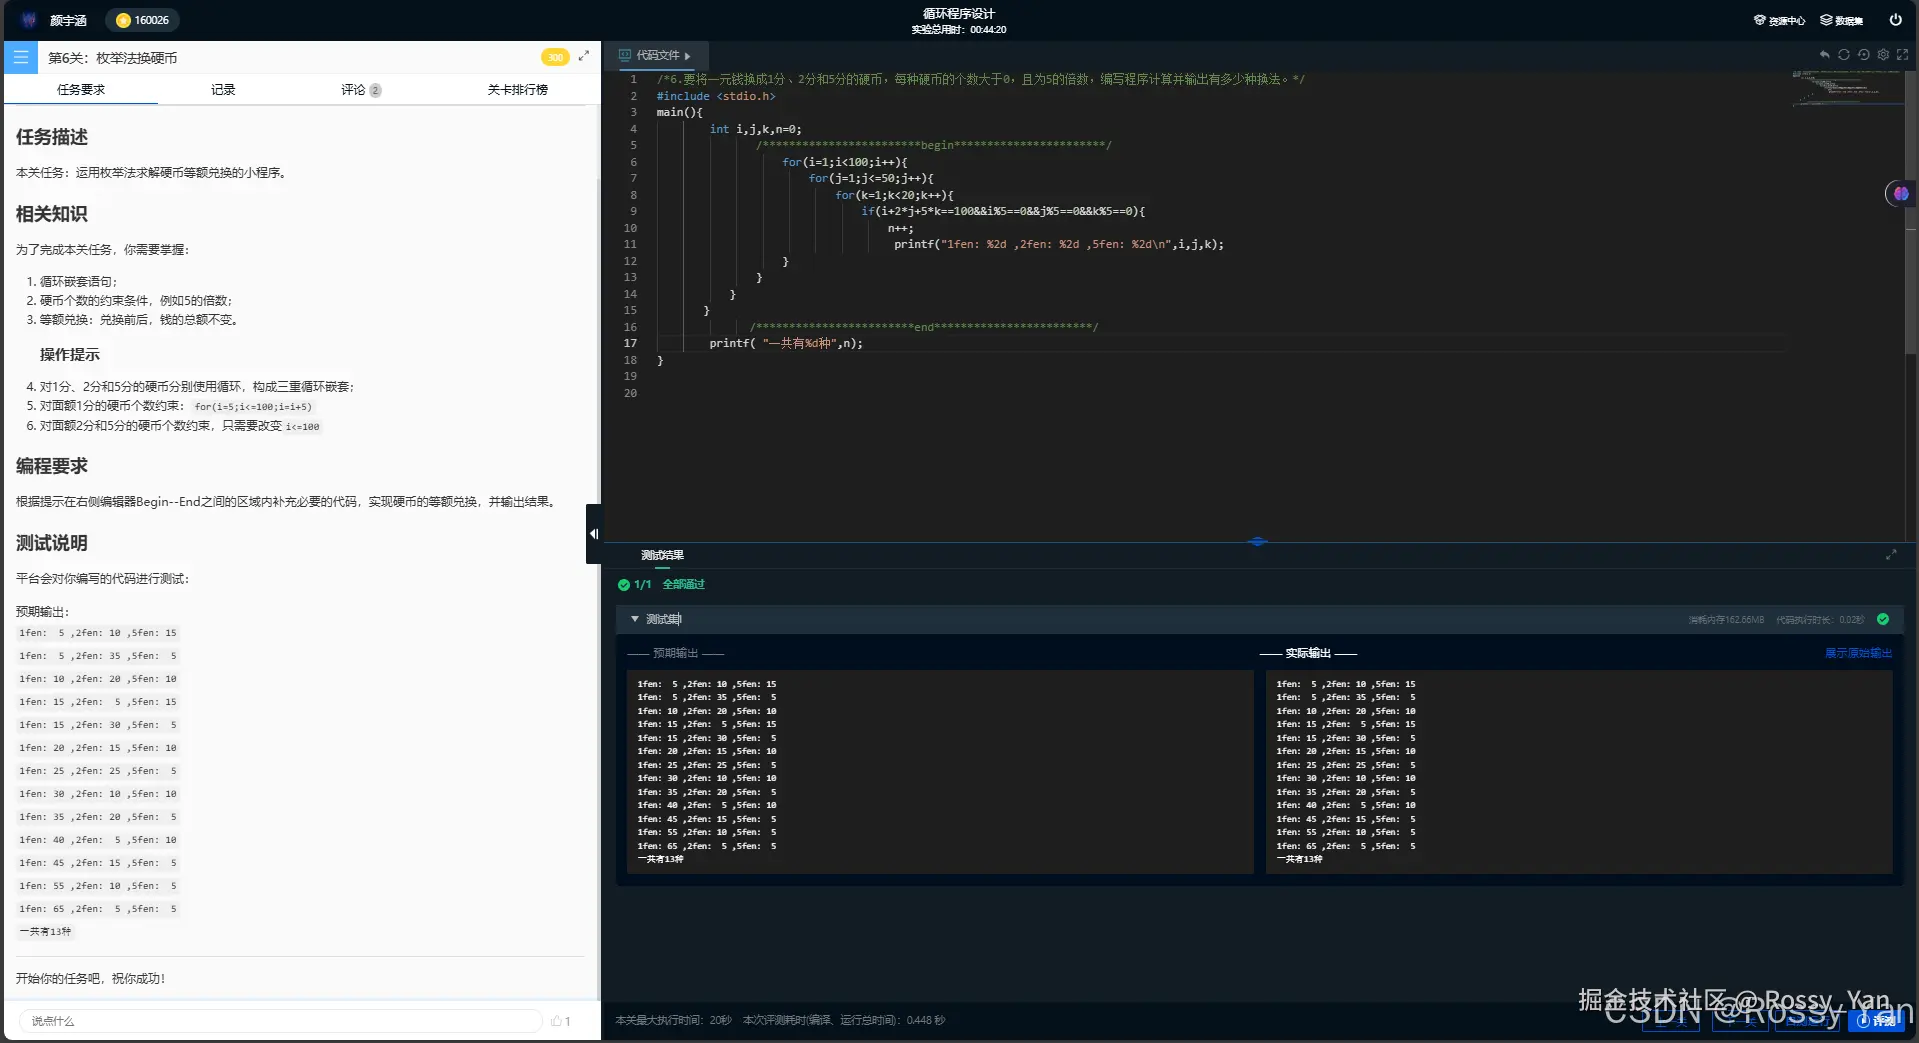The image size is (1919, 1043).
Task: Click the editor vertical scrollbar
Action: pos(1913,212)
